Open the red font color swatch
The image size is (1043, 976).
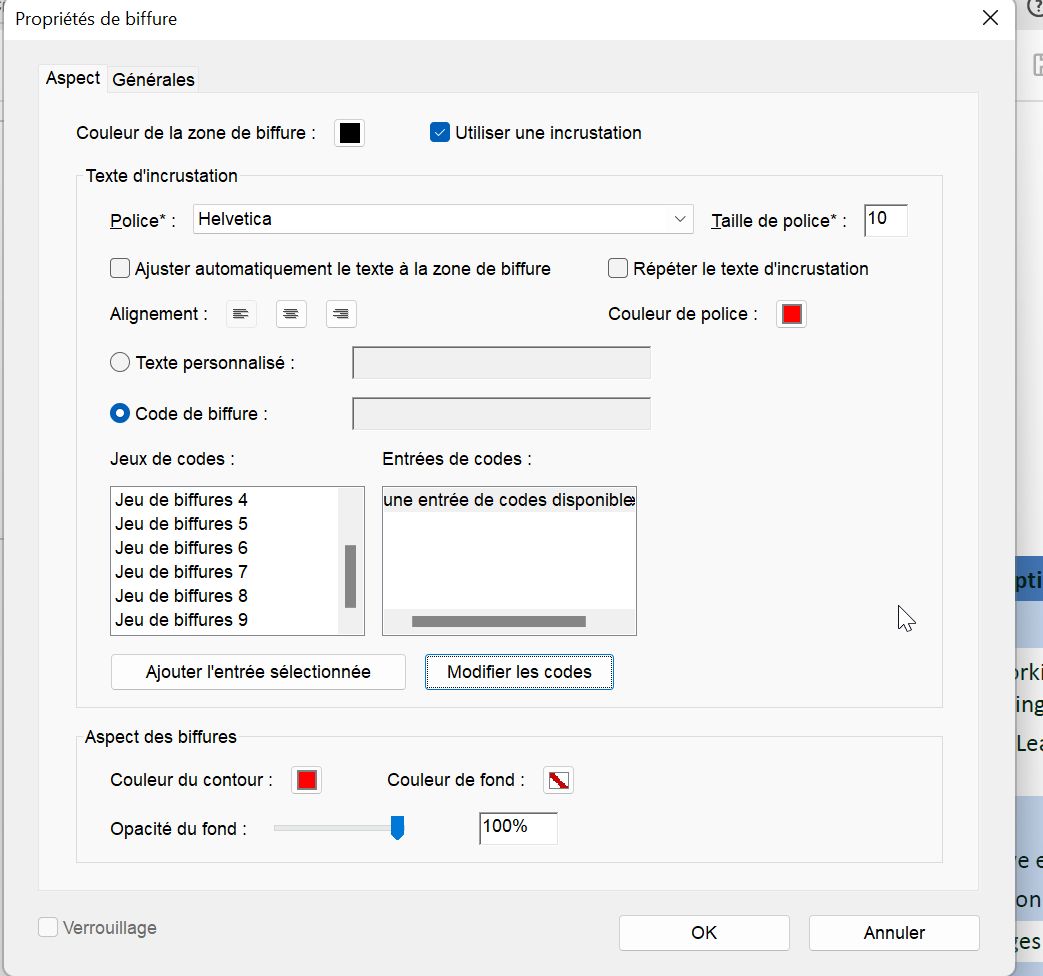click(791, 314)
